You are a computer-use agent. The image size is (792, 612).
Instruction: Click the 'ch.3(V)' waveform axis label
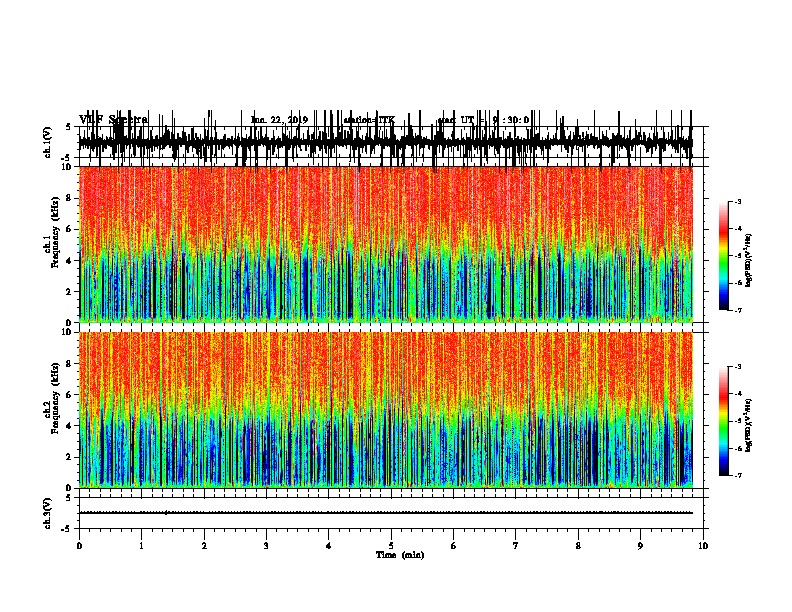tap(48, 513)
